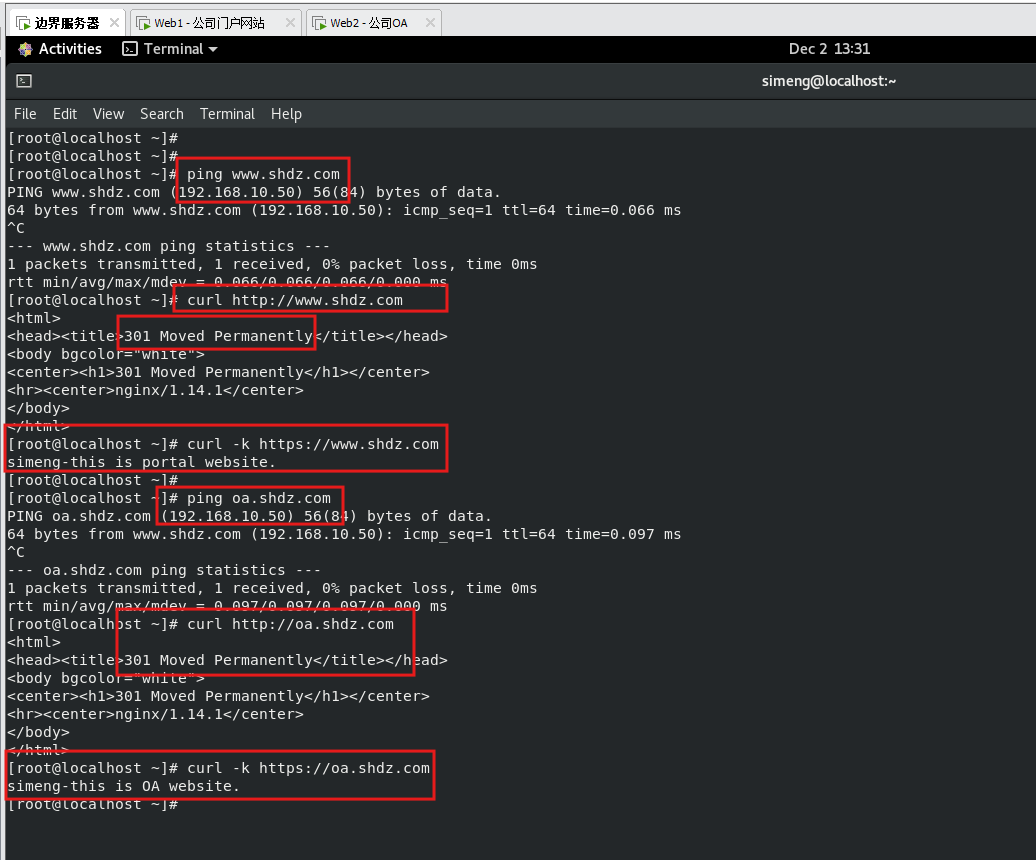
Task: Close the Web2 - 公司OA tab
Action: [x=429, y=23]
